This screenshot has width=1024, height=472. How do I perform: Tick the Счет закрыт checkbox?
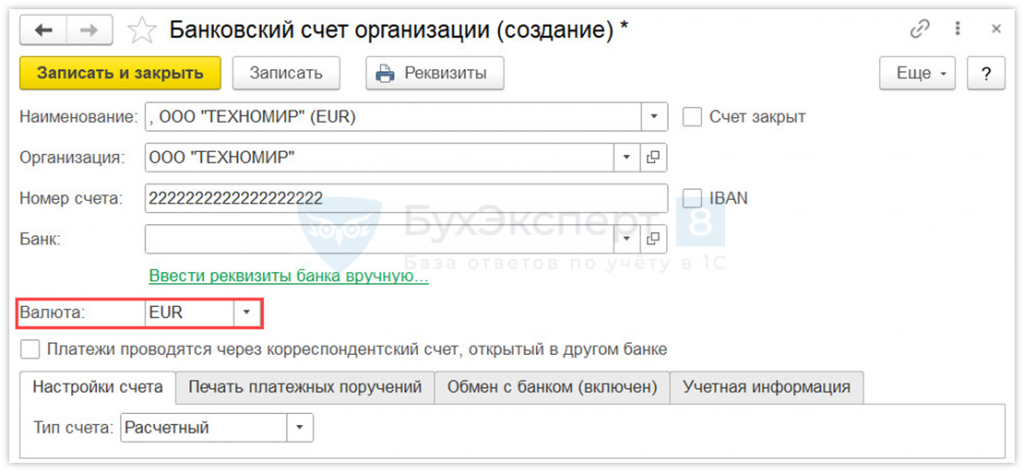click(x=692, y=117)
